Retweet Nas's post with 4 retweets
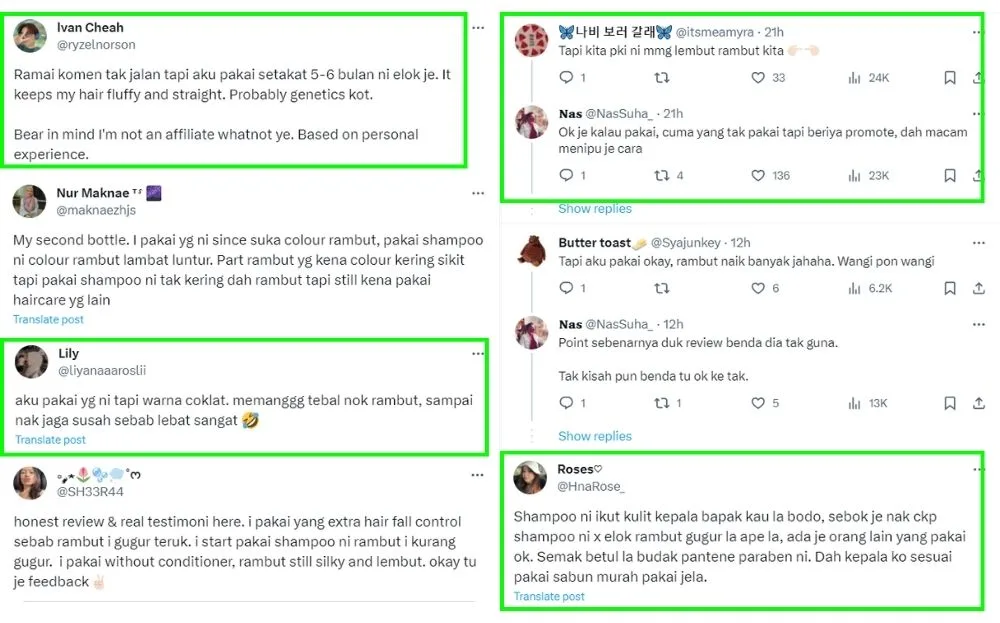The height and width of the screenshot is (623, 1000). (661, 176)
